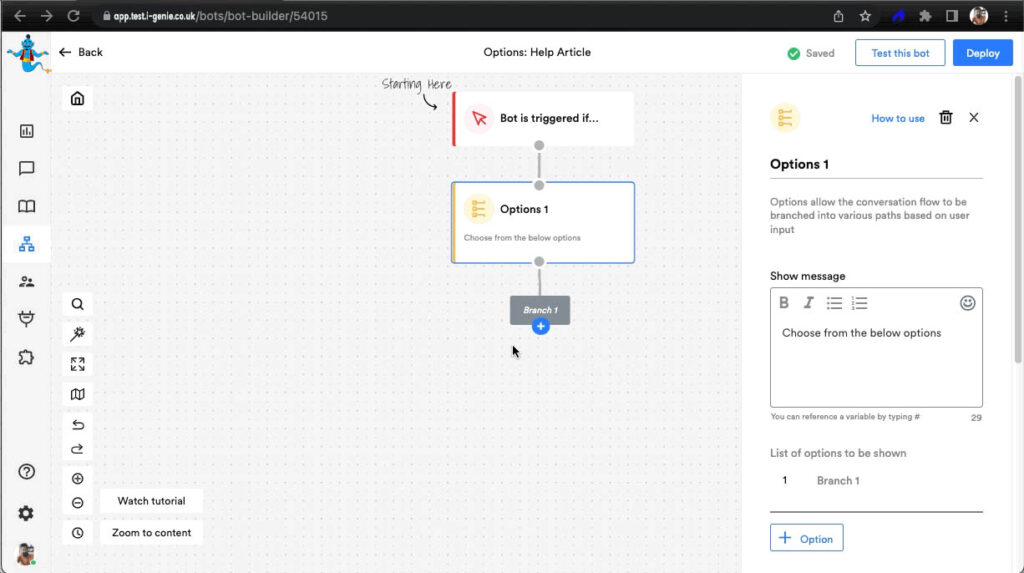
Task: Click Test this bot button
Action: point(900,53)
